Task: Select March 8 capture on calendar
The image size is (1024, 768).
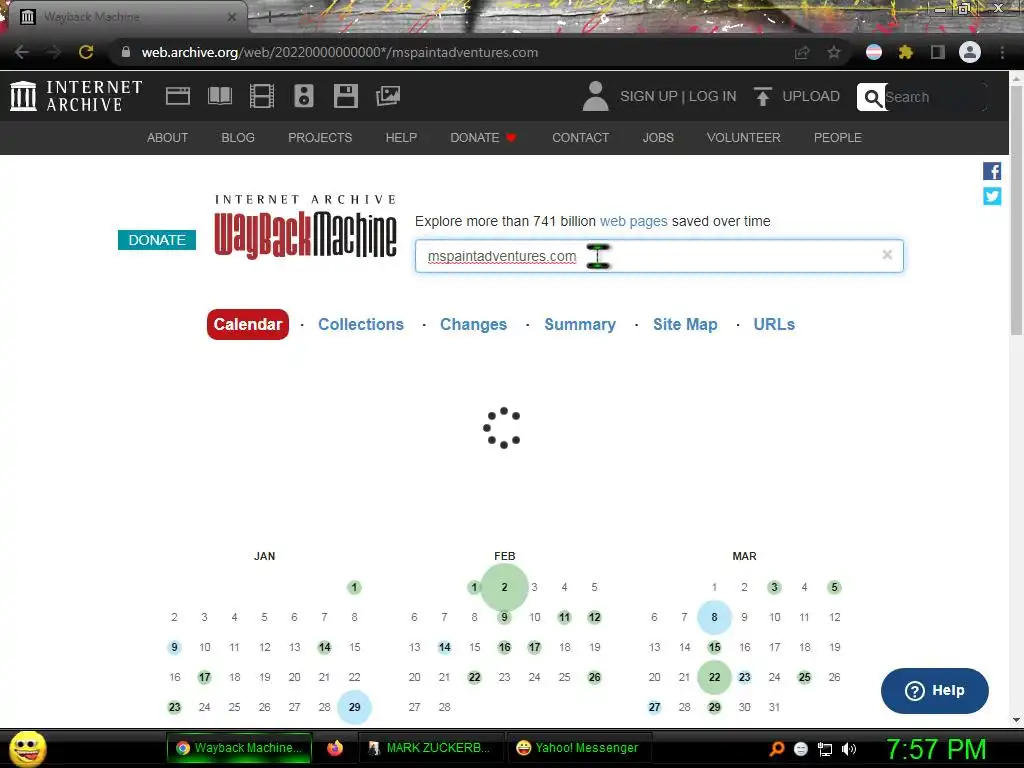Action: click(714, 617)
